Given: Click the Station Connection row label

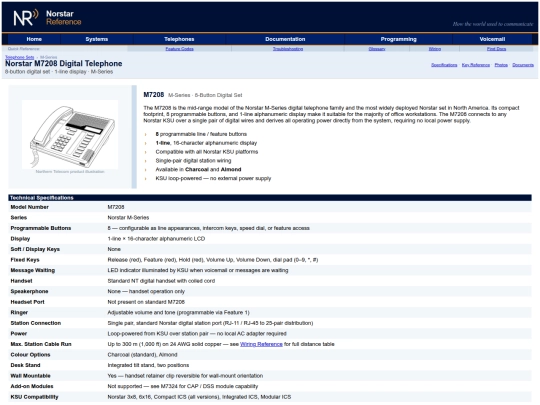Looking at the screenshot, I should click(x=35, y=323).
